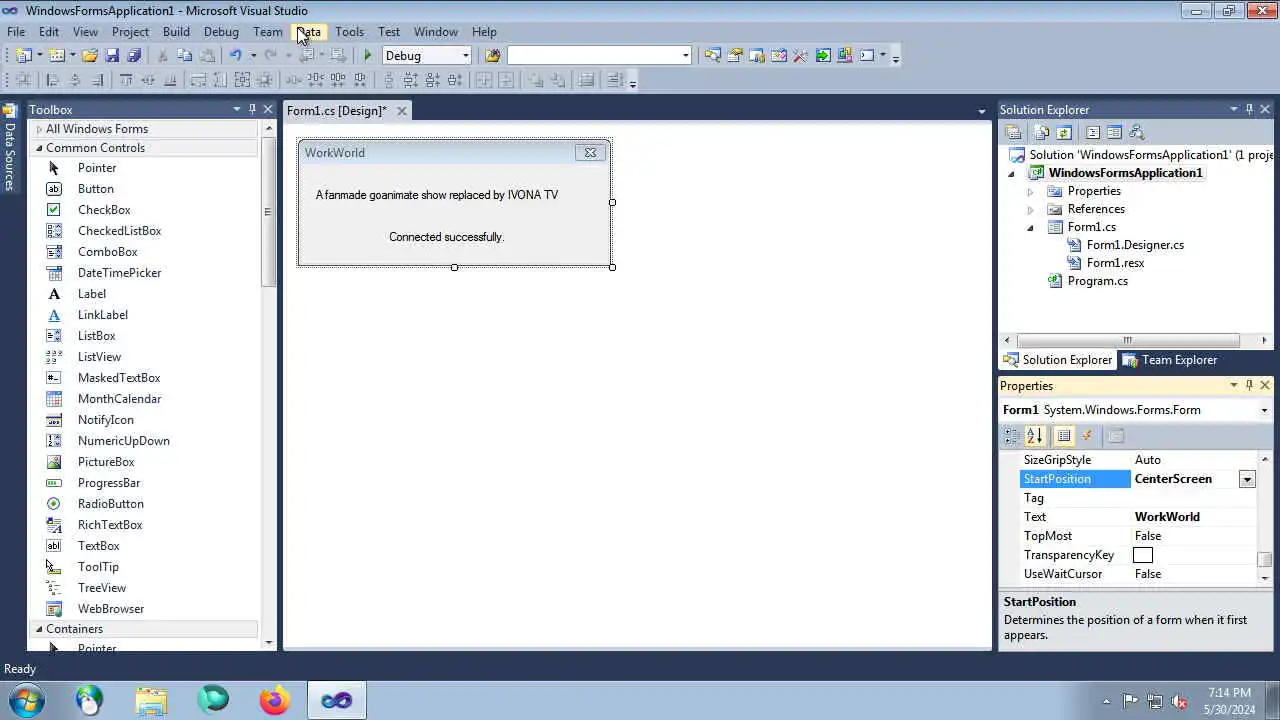Click the Find in Files icon
Image resolution: width=1280 pixels, height=720 pixels.
pos(492,56)
